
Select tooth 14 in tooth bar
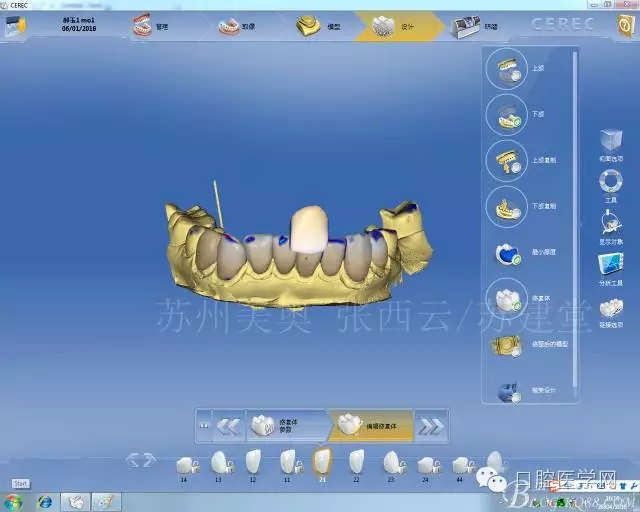point(185,464)
